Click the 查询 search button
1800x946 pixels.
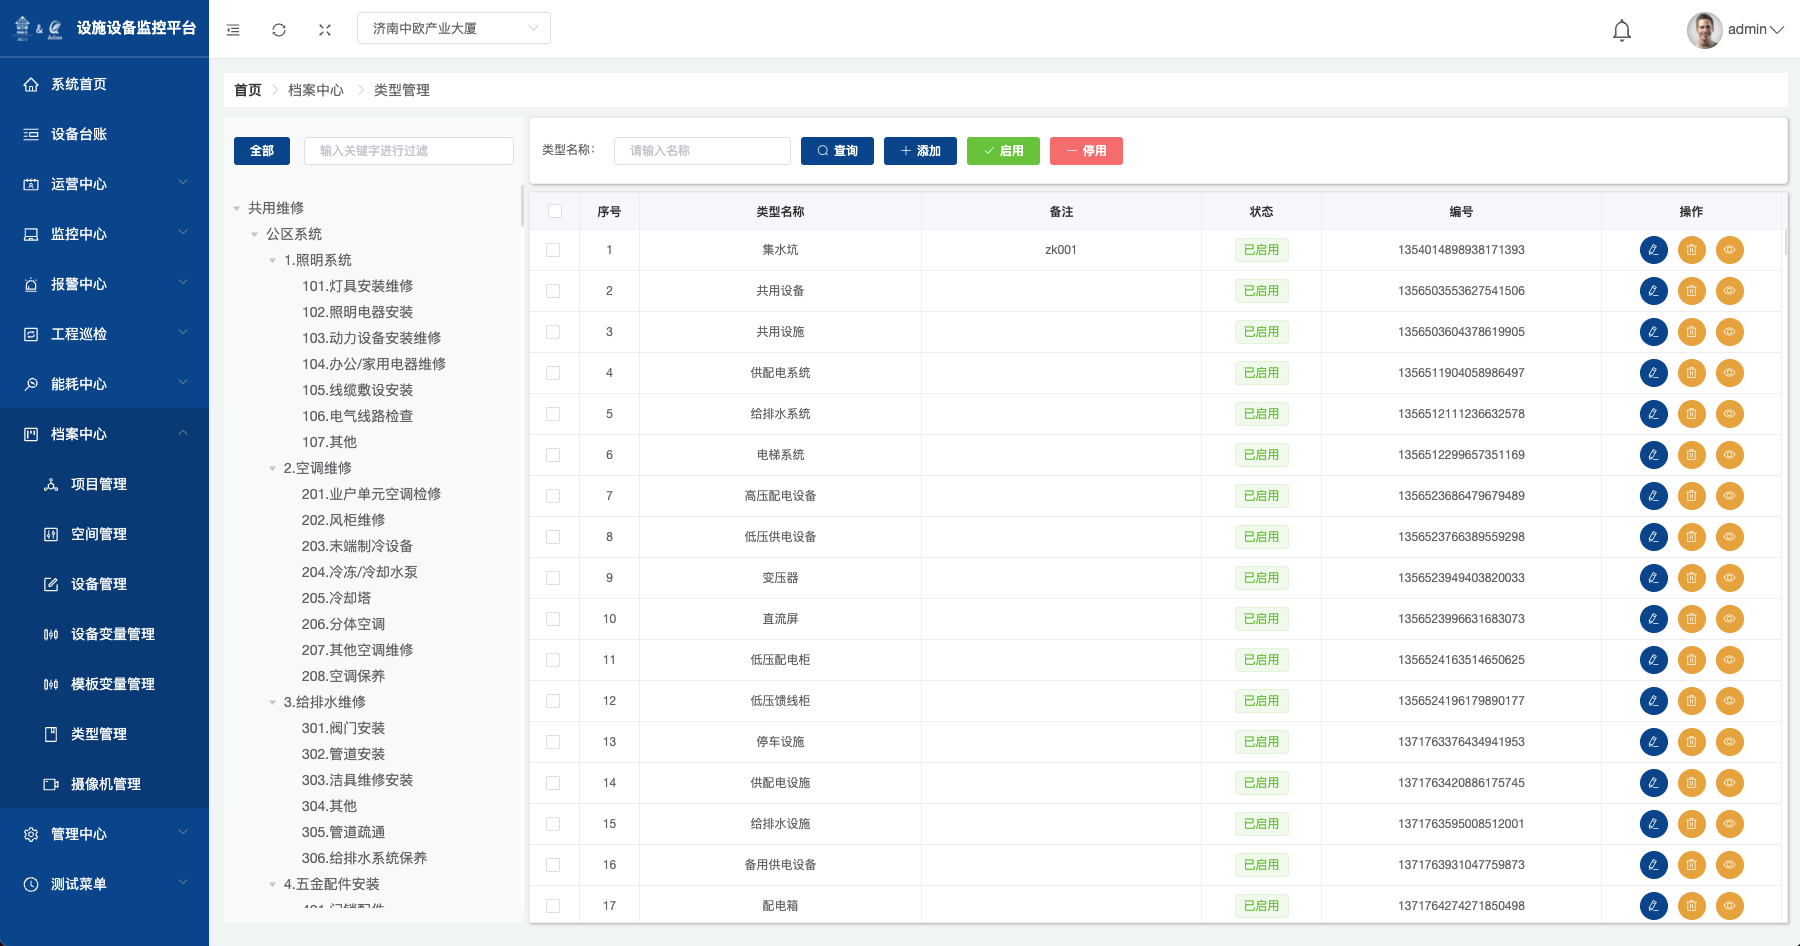(837, 151)
